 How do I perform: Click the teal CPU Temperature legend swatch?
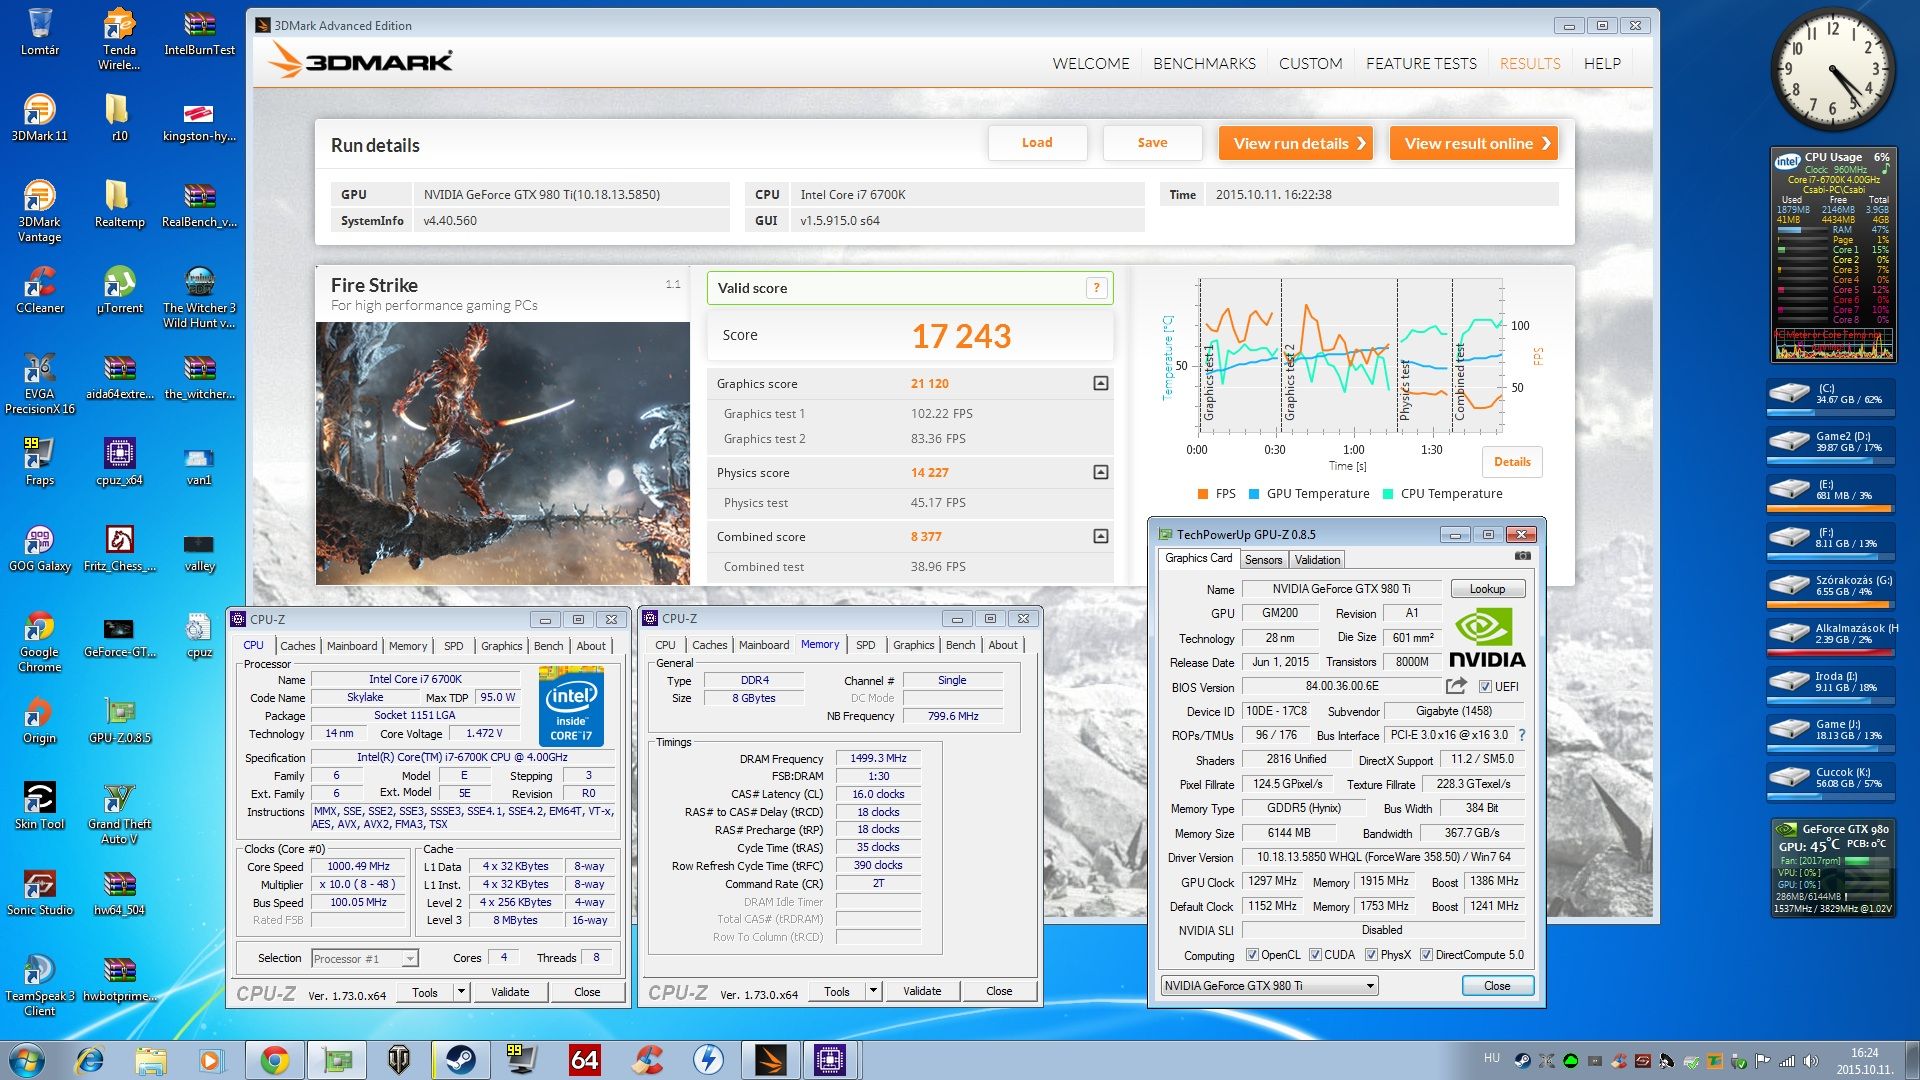(x=1387, y=494)
